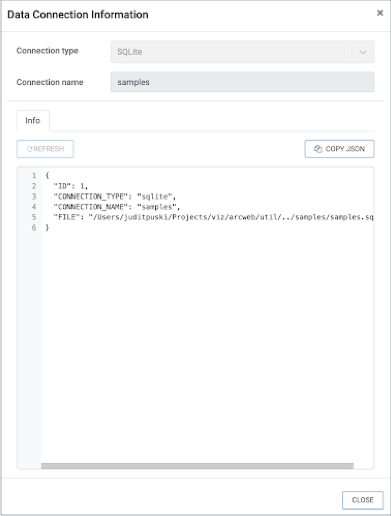The image size is (391, 516).
Task: Click the copy icon beside COPY JSON
Action: 318,149
